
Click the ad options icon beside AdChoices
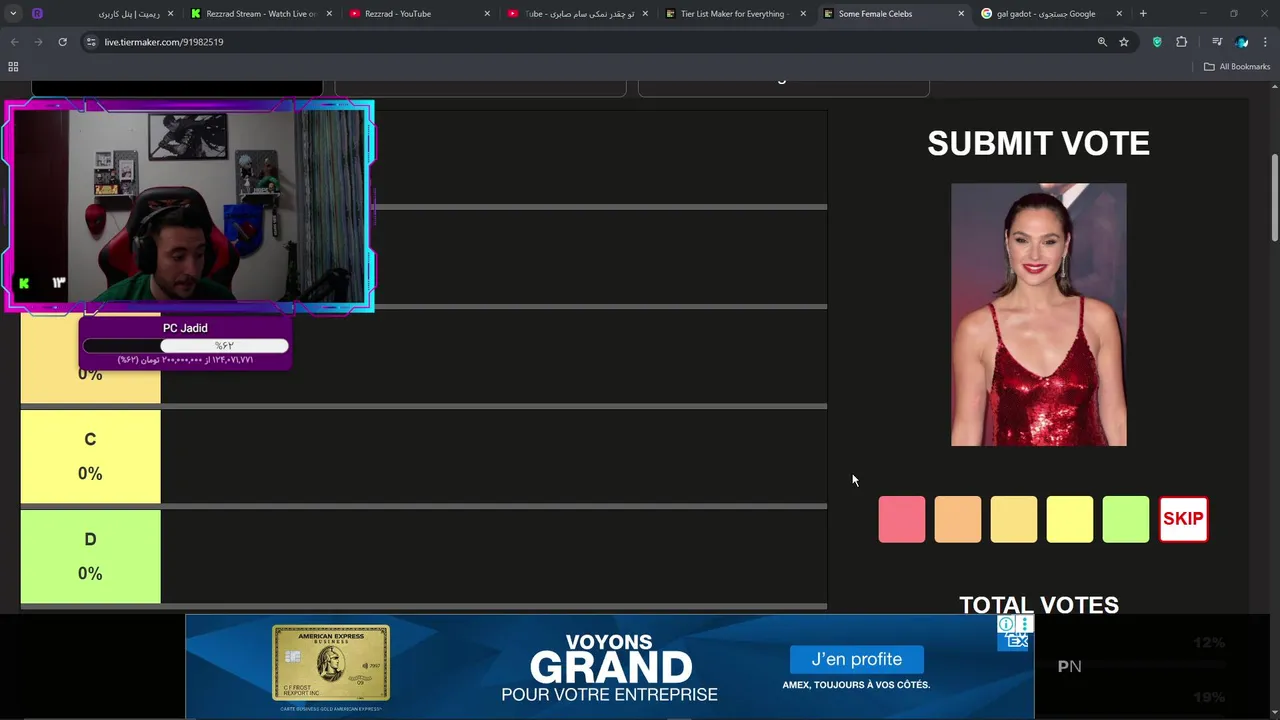(1024, 624)
